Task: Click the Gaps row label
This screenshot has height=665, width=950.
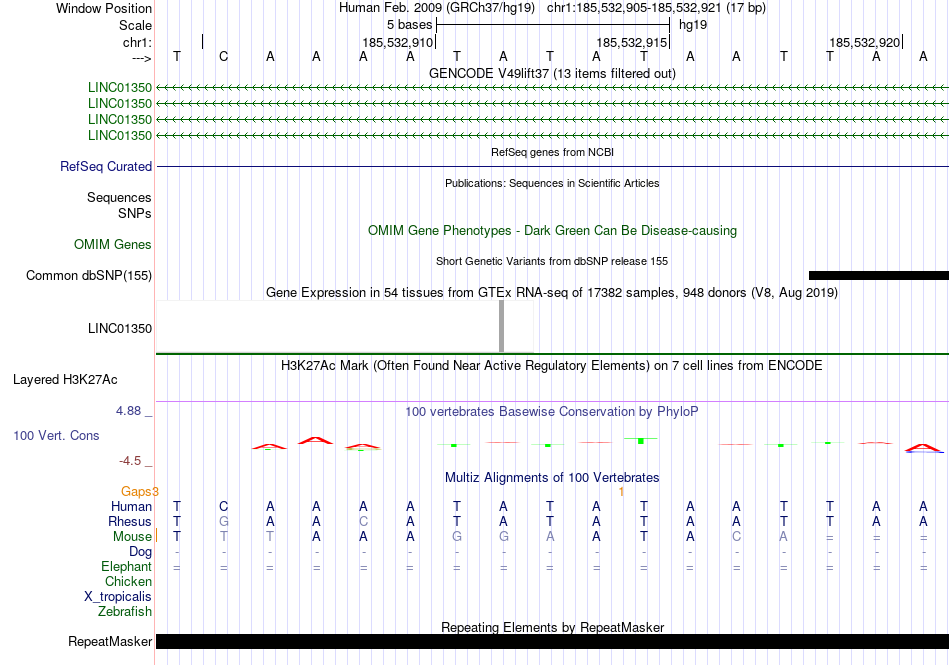Action: 136,491
